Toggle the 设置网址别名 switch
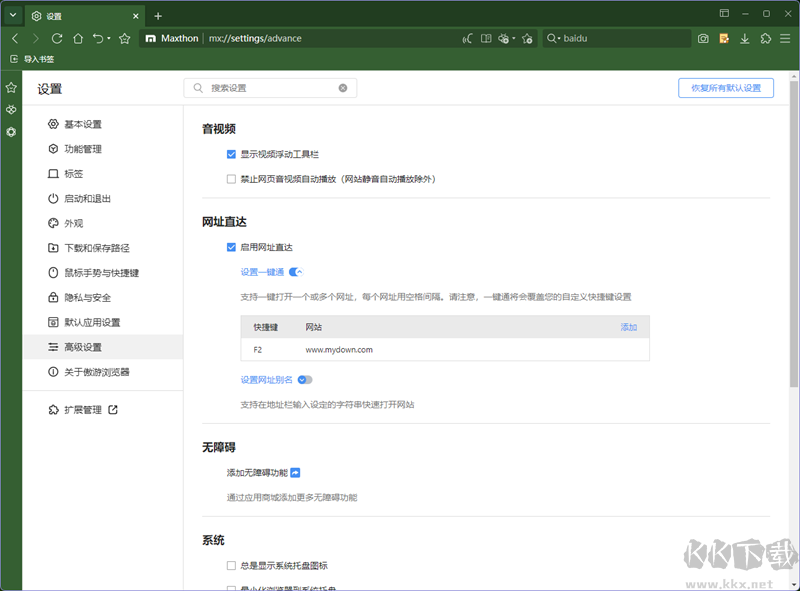 305,380
